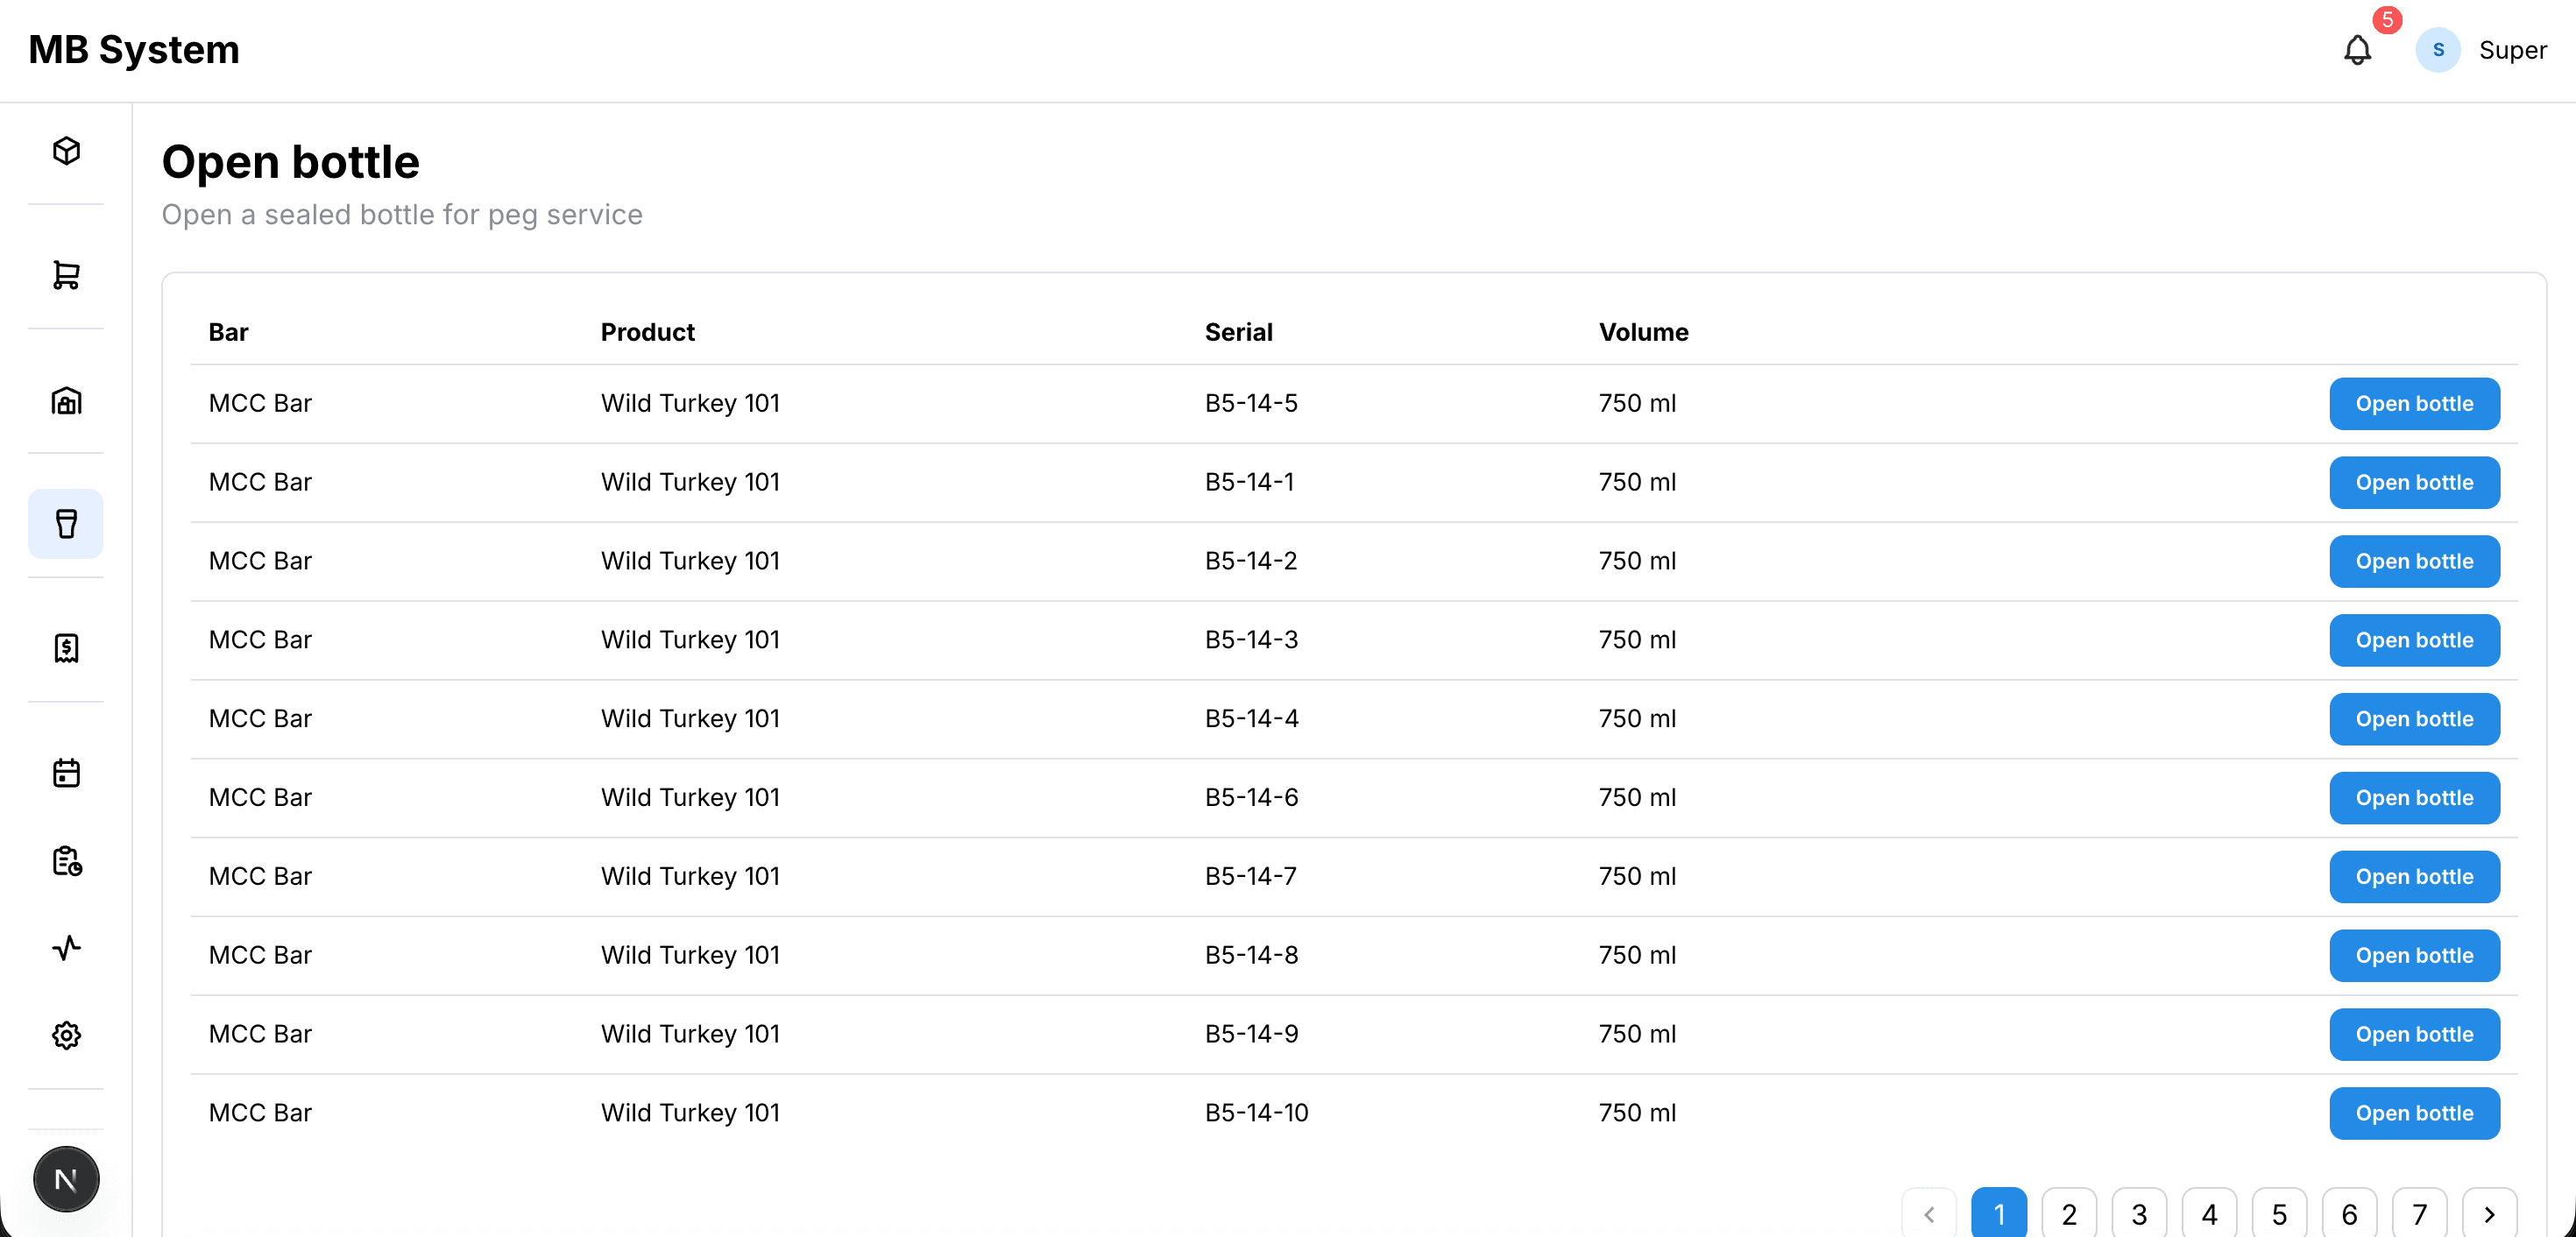Viewport: 2576px width, 1237px height.
Task: Go to pagination page 2
Action: 2069,1214
